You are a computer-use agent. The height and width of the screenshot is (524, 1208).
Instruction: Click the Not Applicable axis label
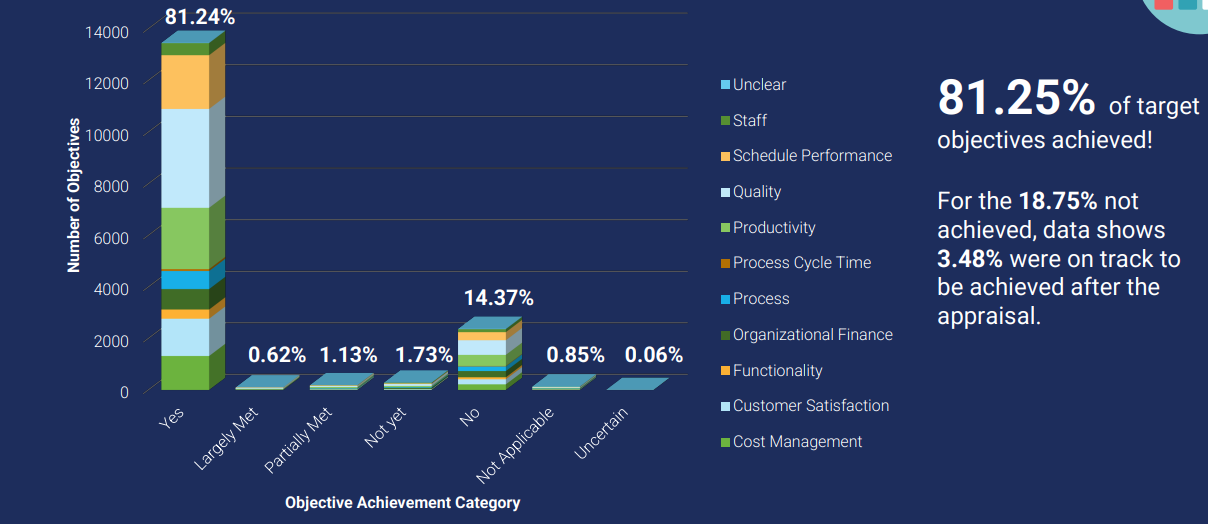pos(513,446)
